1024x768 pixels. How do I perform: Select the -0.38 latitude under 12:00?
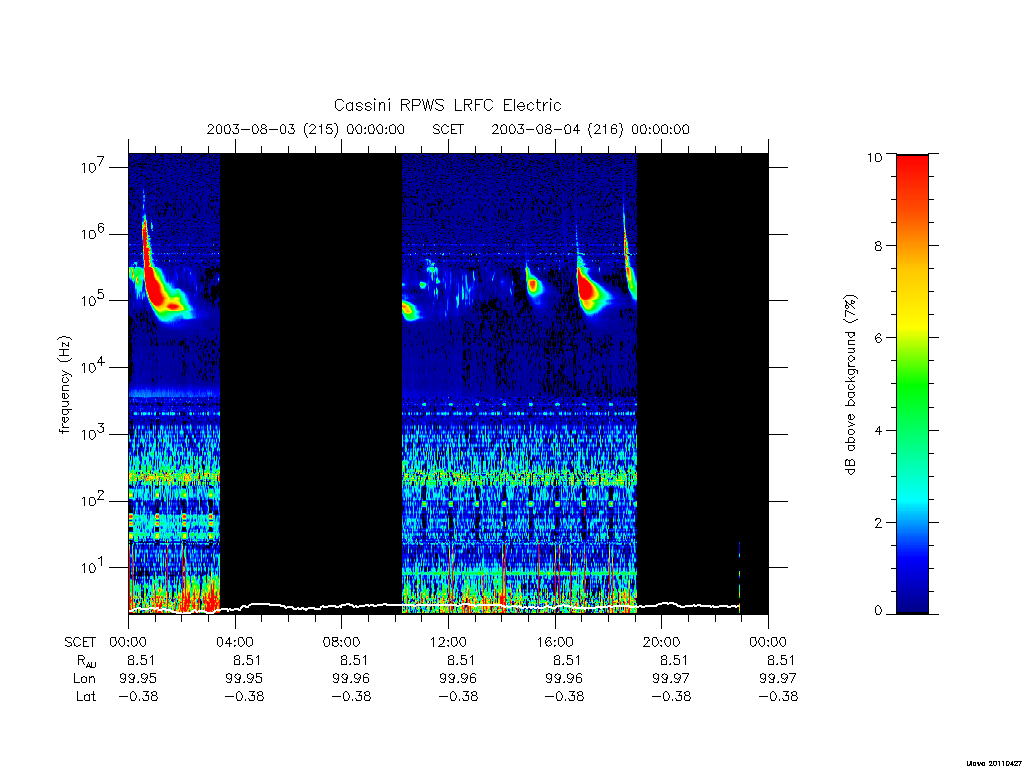pos(458,696)
